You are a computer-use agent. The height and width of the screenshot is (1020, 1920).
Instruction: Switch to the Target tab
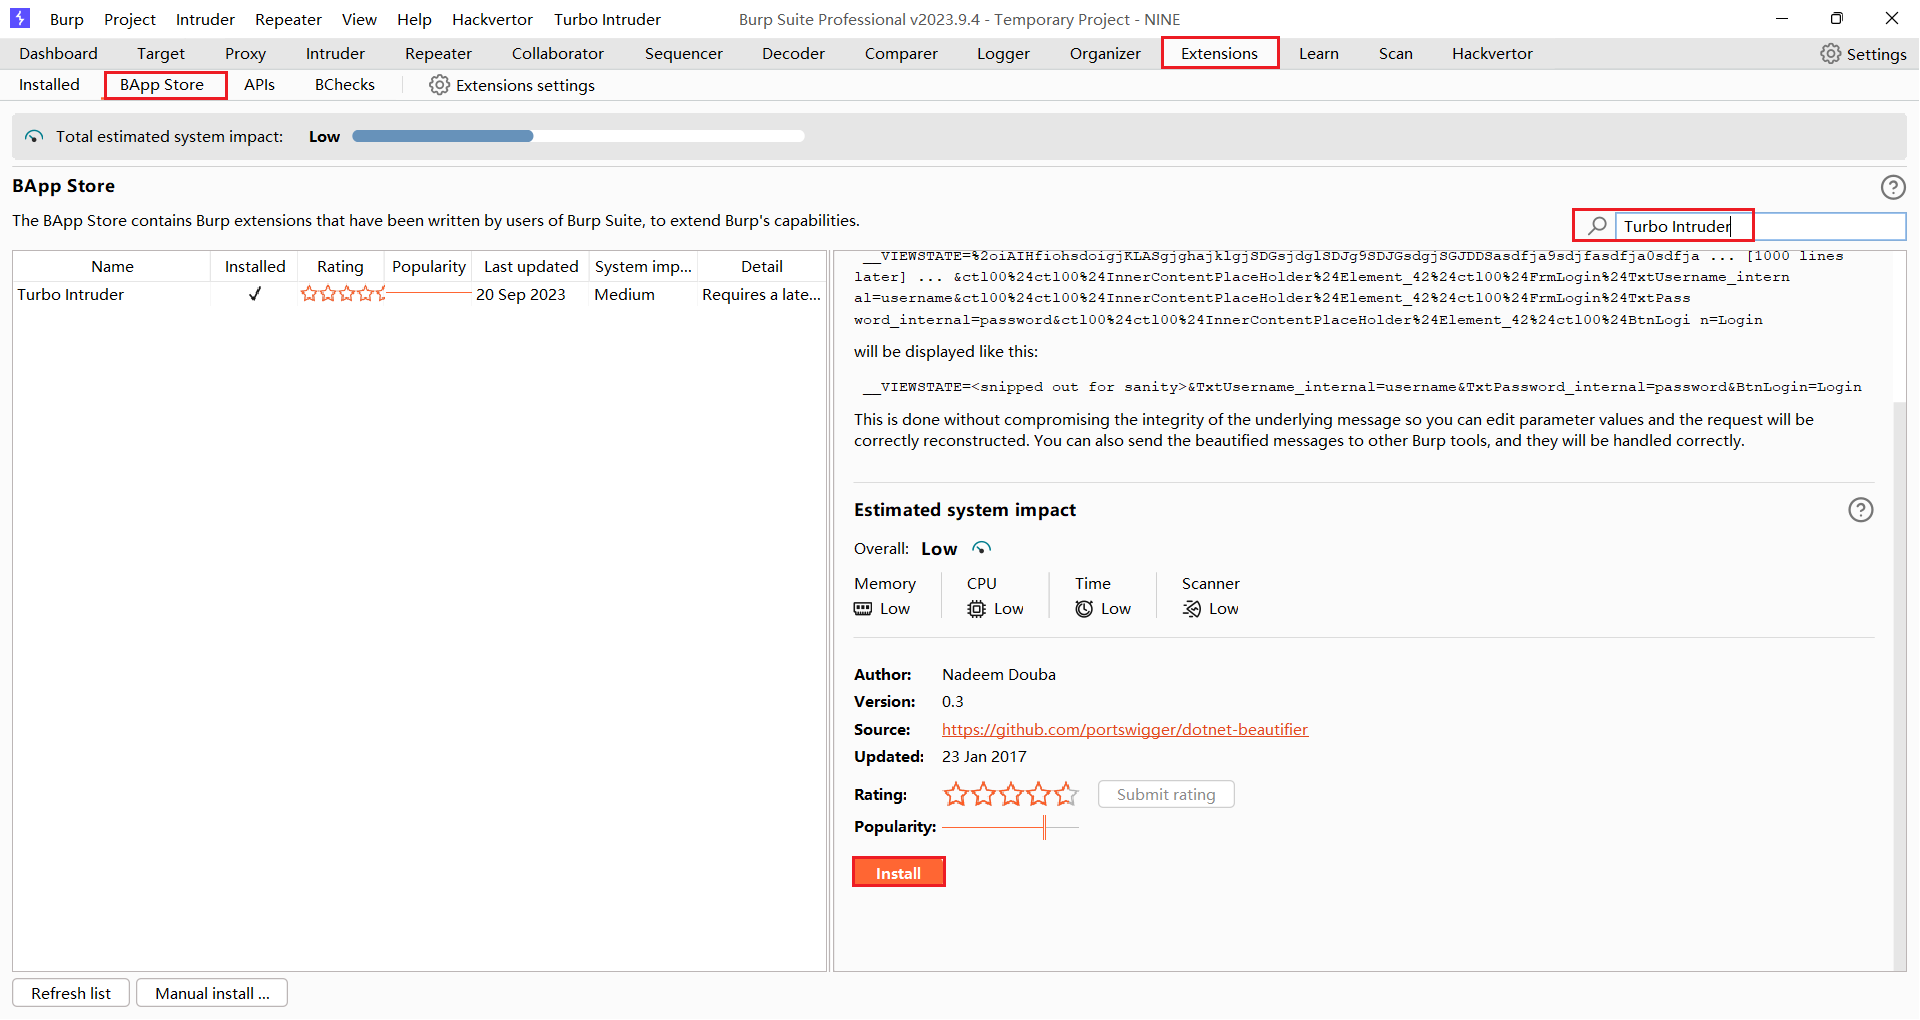click(x=161, y=54)
